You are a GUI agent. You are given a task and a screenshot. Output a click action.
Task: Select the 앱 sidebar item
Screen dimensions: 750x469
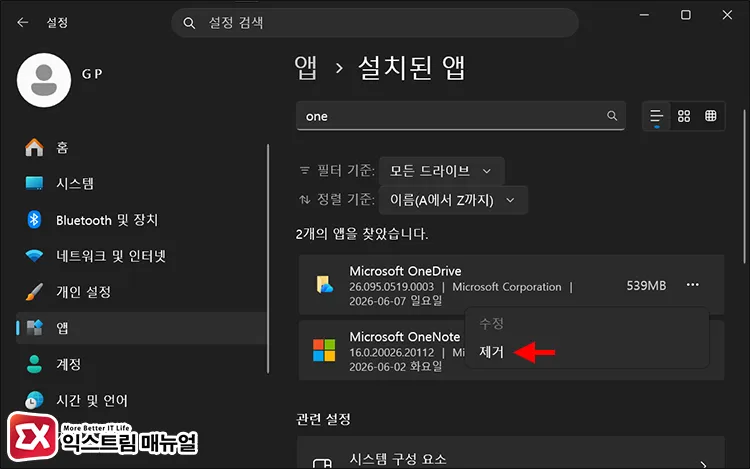coord(142,328)
